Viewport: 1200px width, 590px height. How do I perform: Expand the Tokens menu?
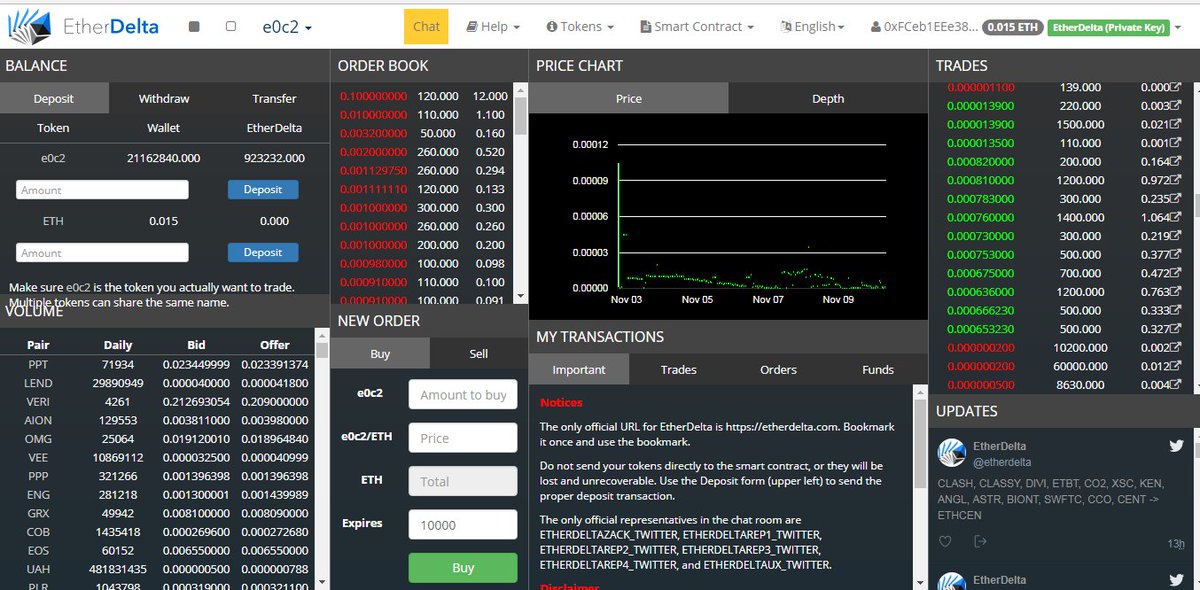[580, 27]
